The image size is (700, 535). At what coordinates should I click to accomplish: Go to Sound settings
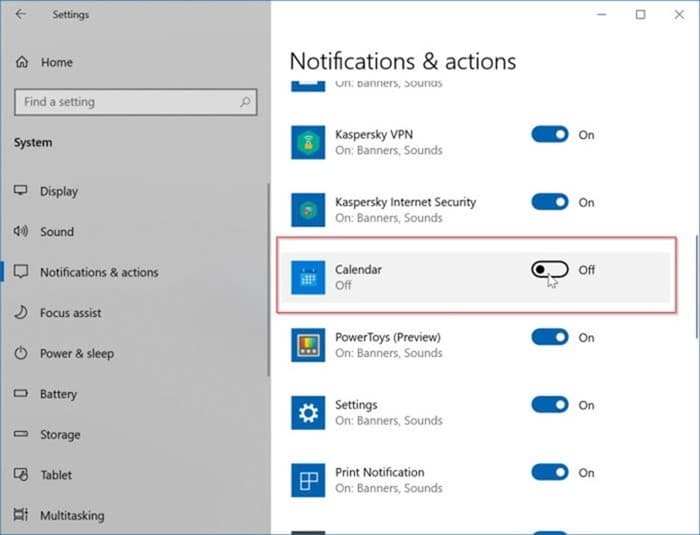coord(57,232)
